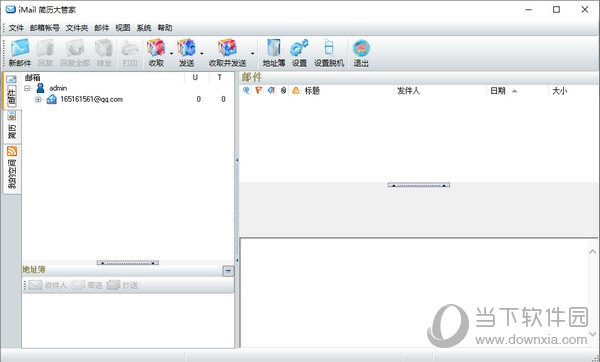Viewport: 600px width, 362px height.
Task: Toggle 设置脱机 offline mode
Action: (329, 53)
